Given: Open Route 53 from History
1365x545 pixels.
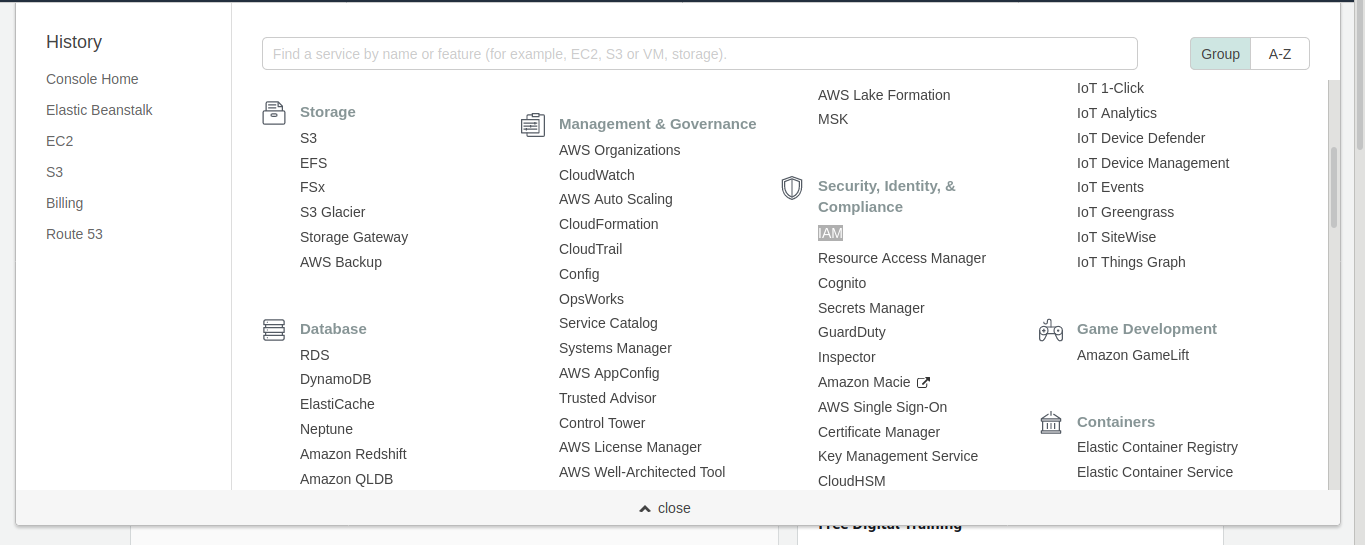Looking at the screenshot, I should pyautogui.click(x=74, y=234).
